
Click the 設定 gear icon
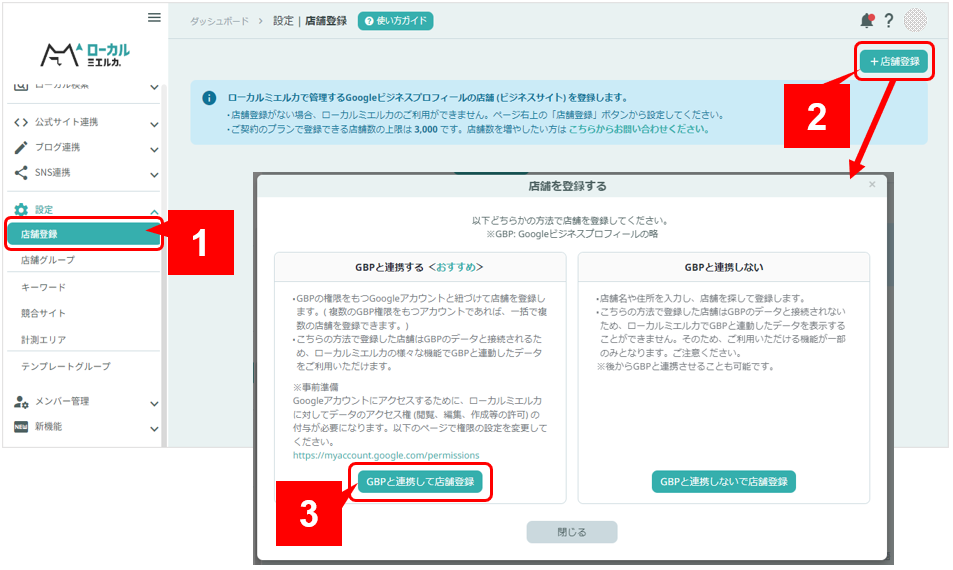coord(21,210)
